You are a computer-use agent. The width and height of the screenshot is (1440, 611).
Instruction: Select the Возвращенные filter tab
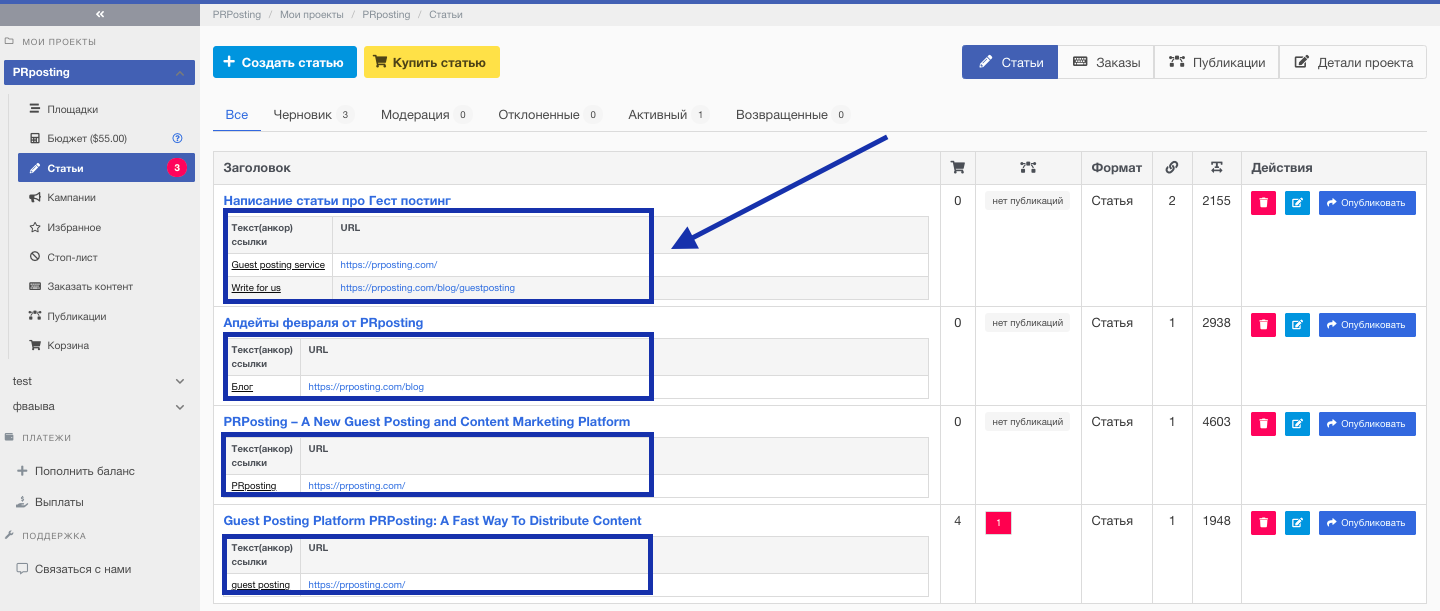coord(791,115)
